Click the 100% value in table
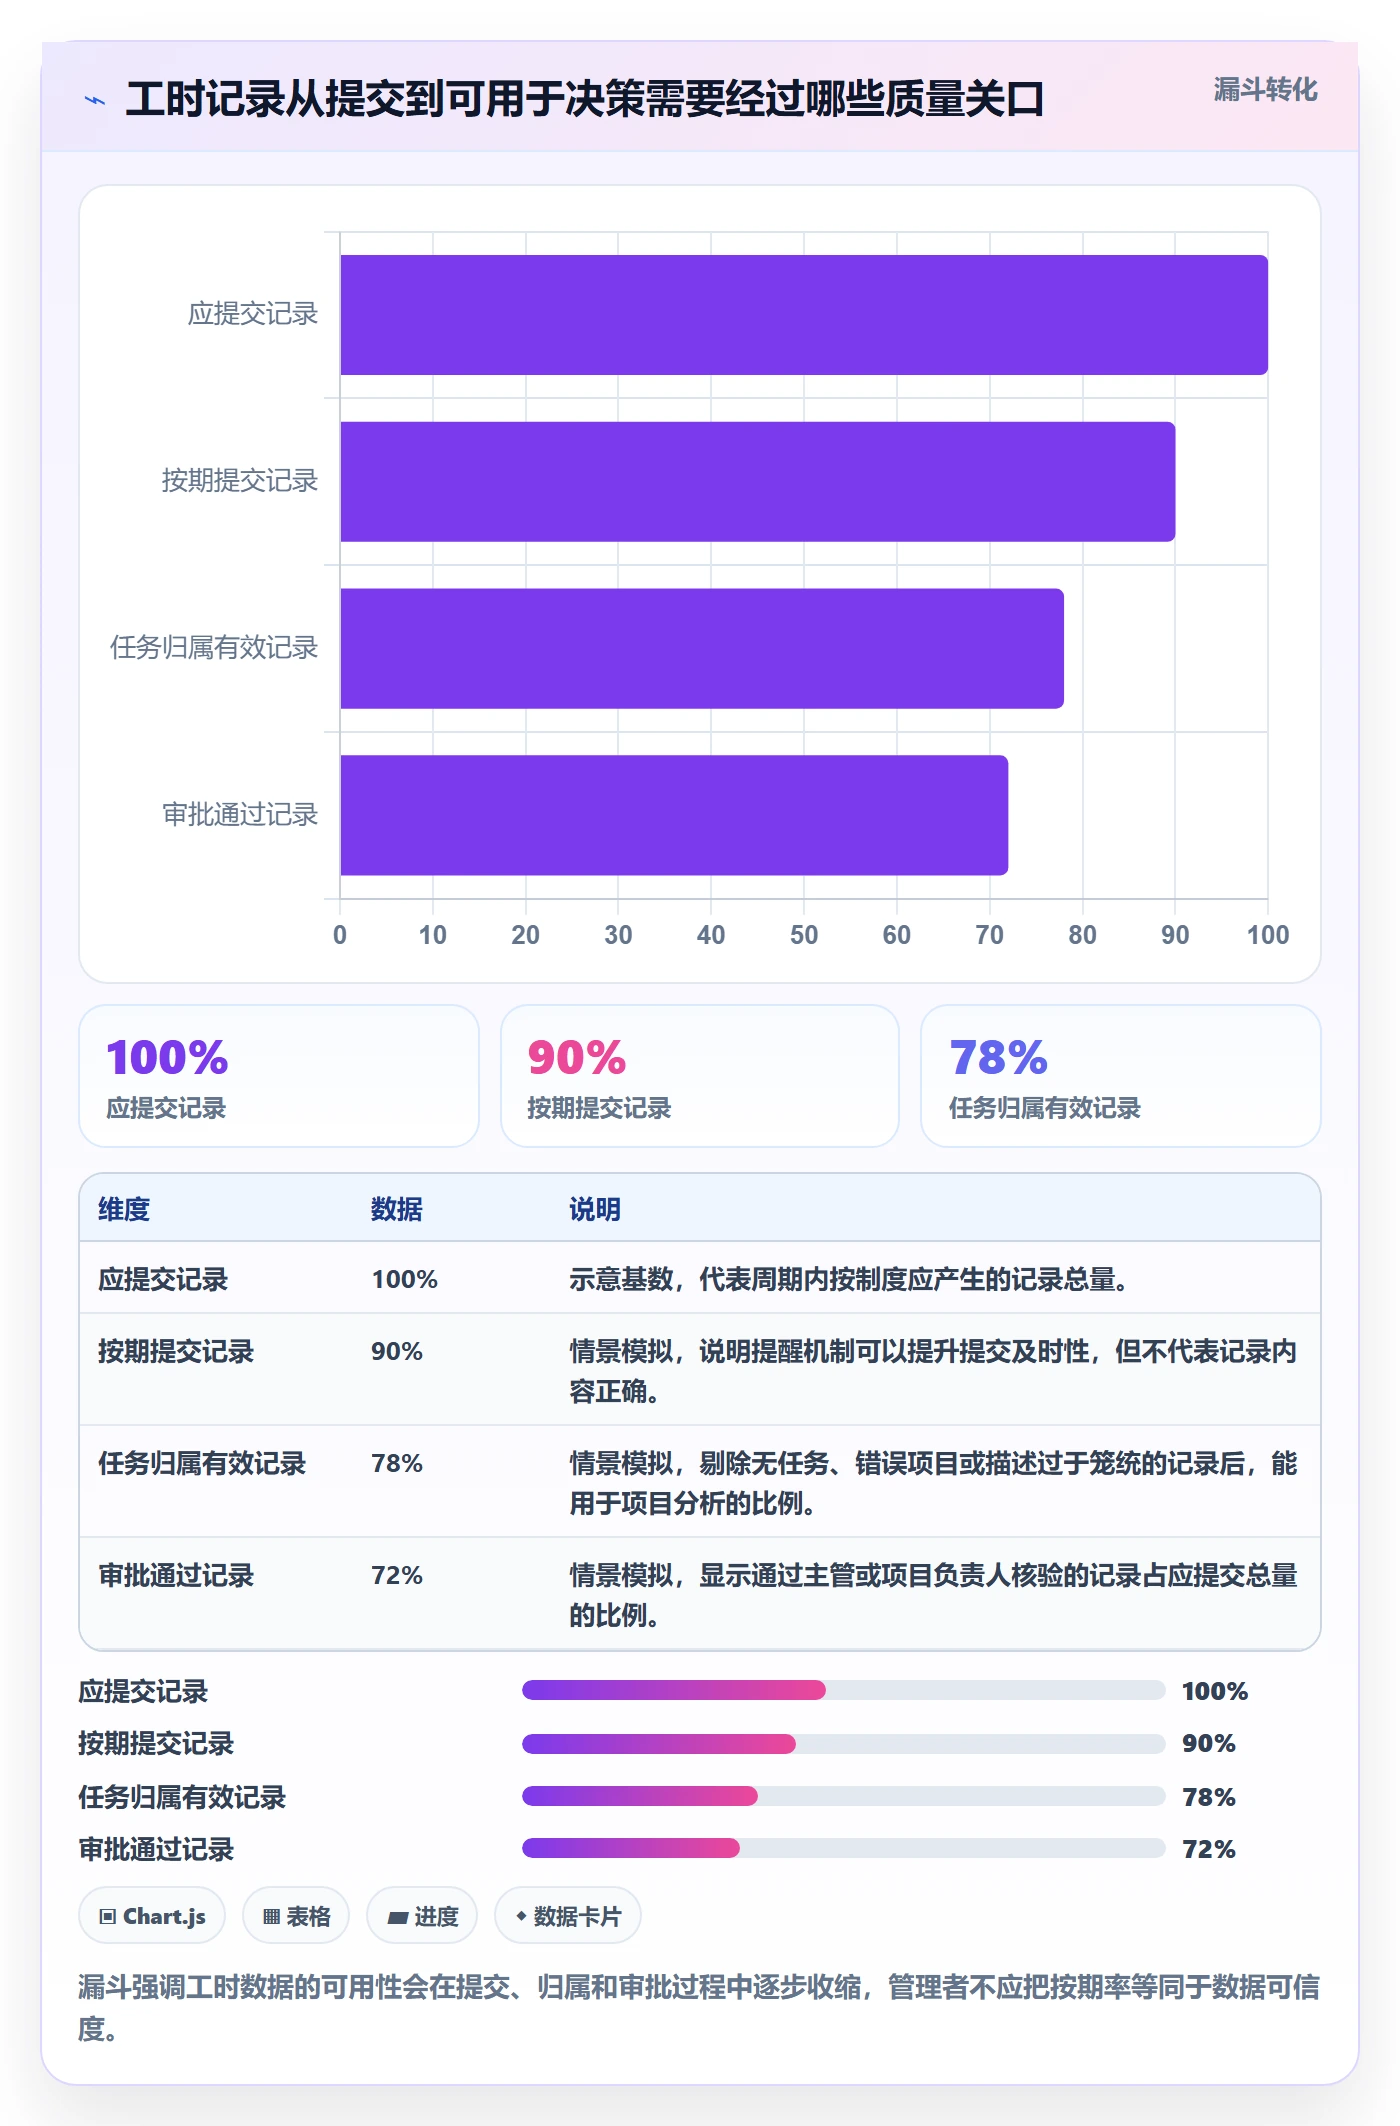 click(404, 1279)
